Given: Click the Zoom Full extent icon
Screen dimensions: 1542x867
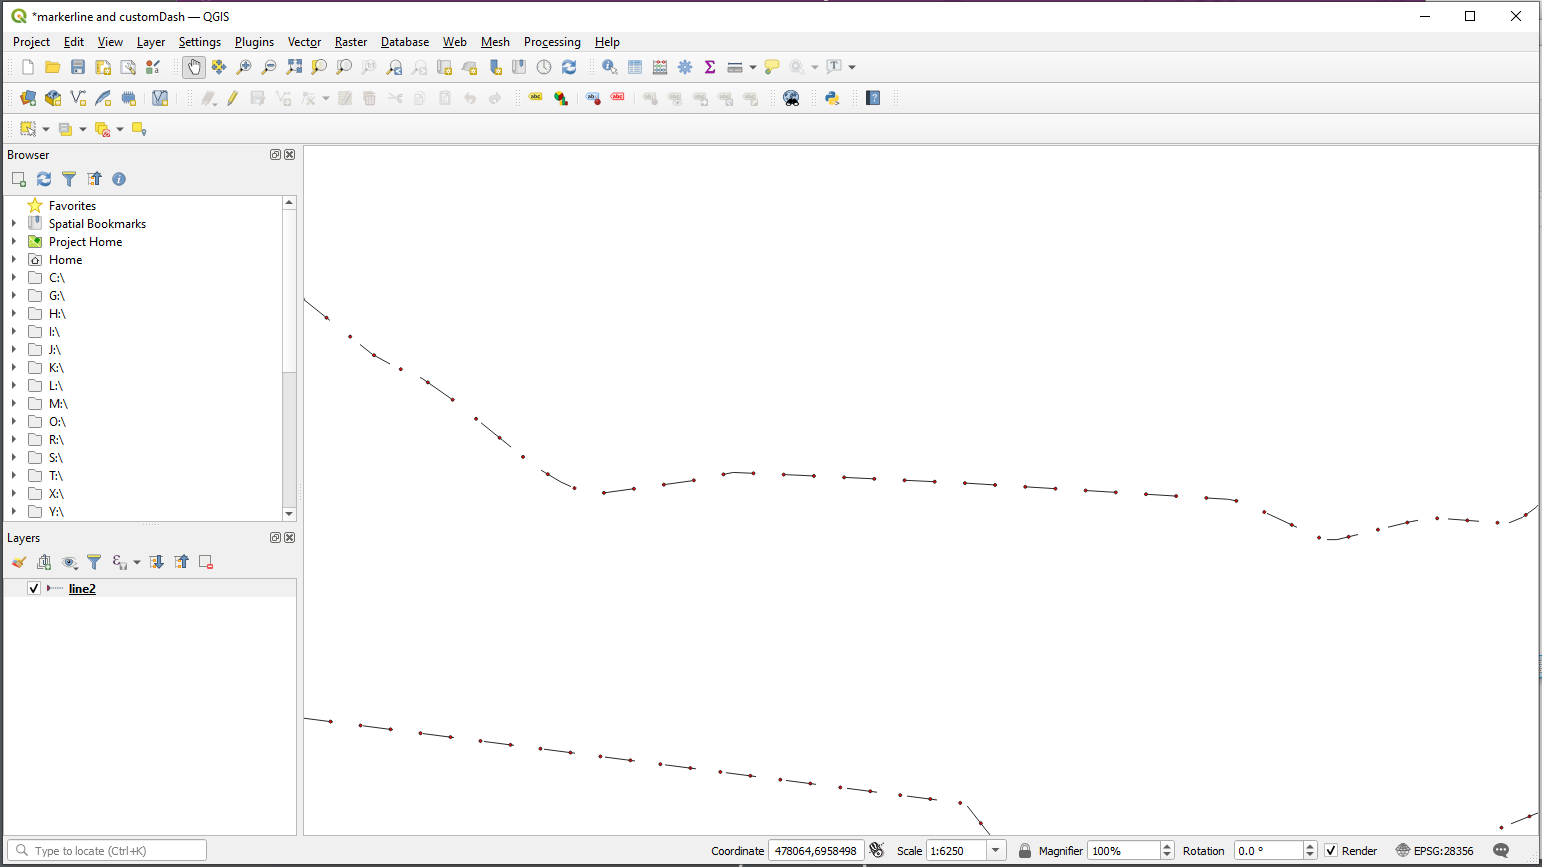Looking at the screenshot, I should [294, 67].
